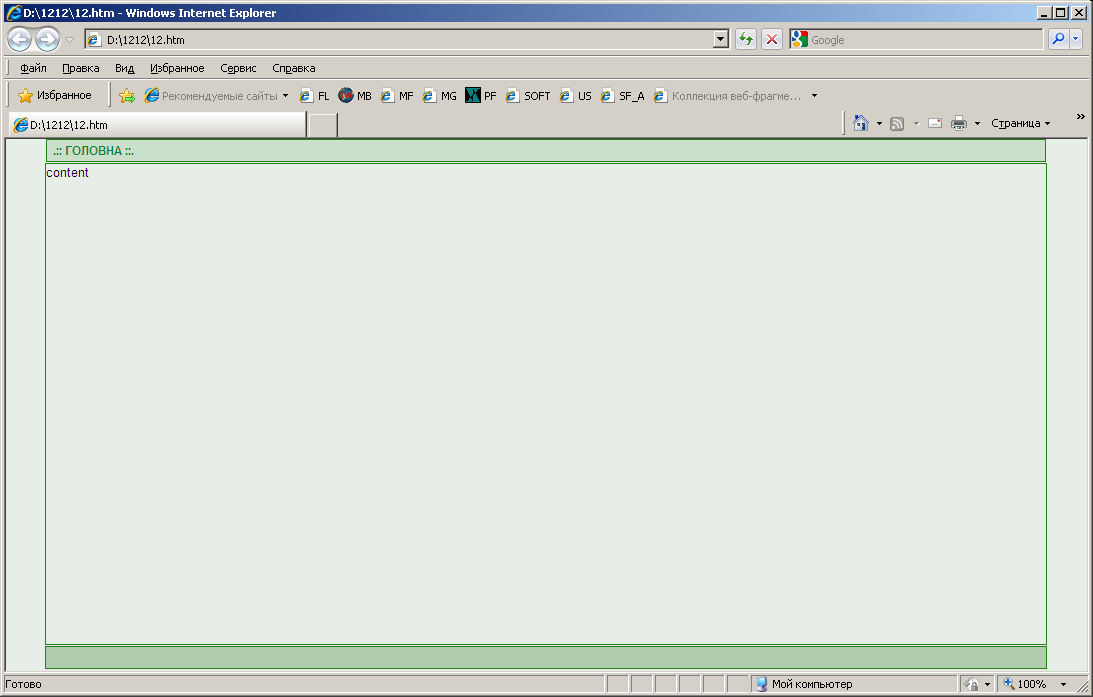Open the Сервис menu
The width and height of the screenshot is (1093, 697).
coord(238,68)
